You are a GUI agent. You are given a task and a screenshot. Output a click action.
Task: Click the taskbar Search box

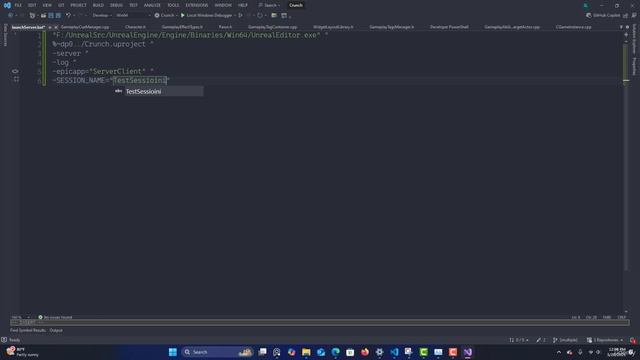click(217, 352)
